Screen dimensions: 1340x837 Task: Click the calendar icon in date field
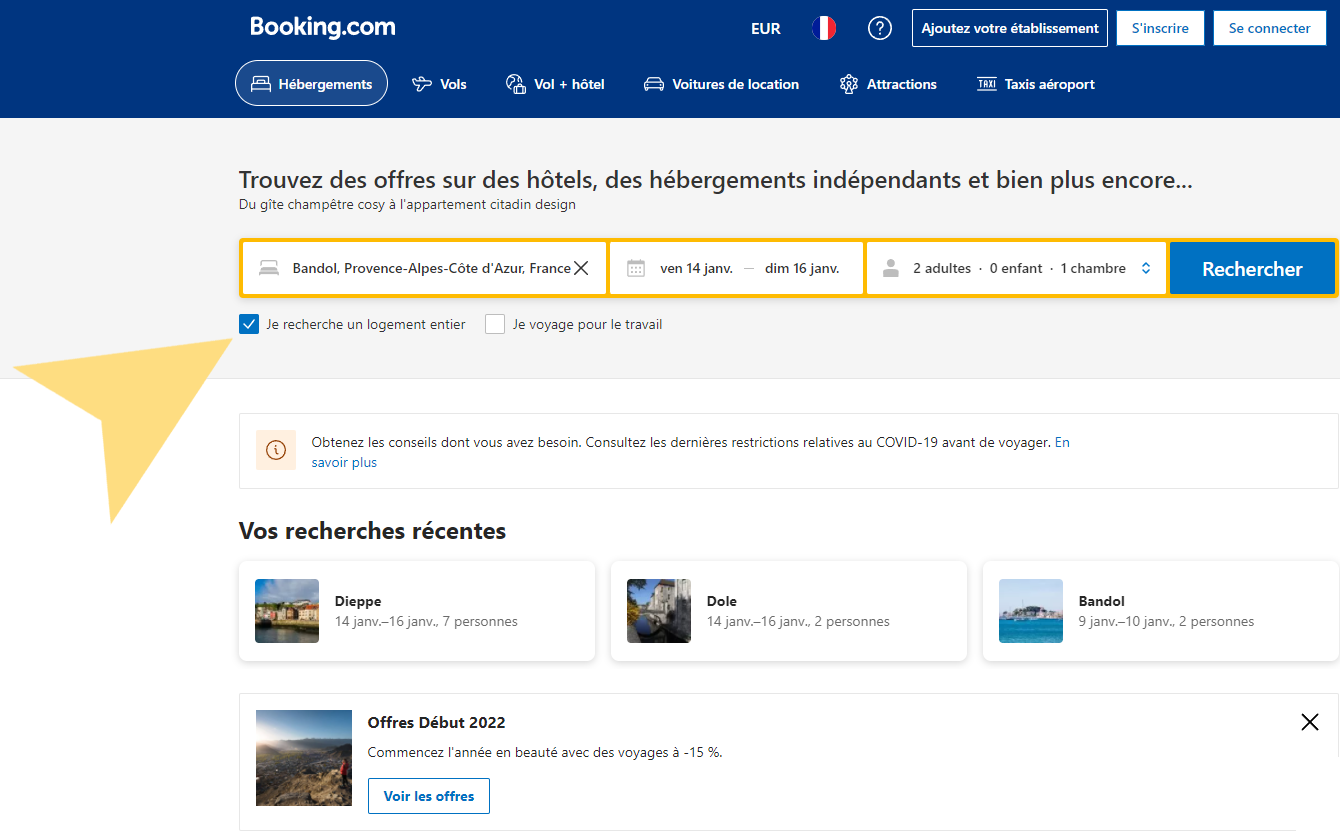tap(636, 268)
